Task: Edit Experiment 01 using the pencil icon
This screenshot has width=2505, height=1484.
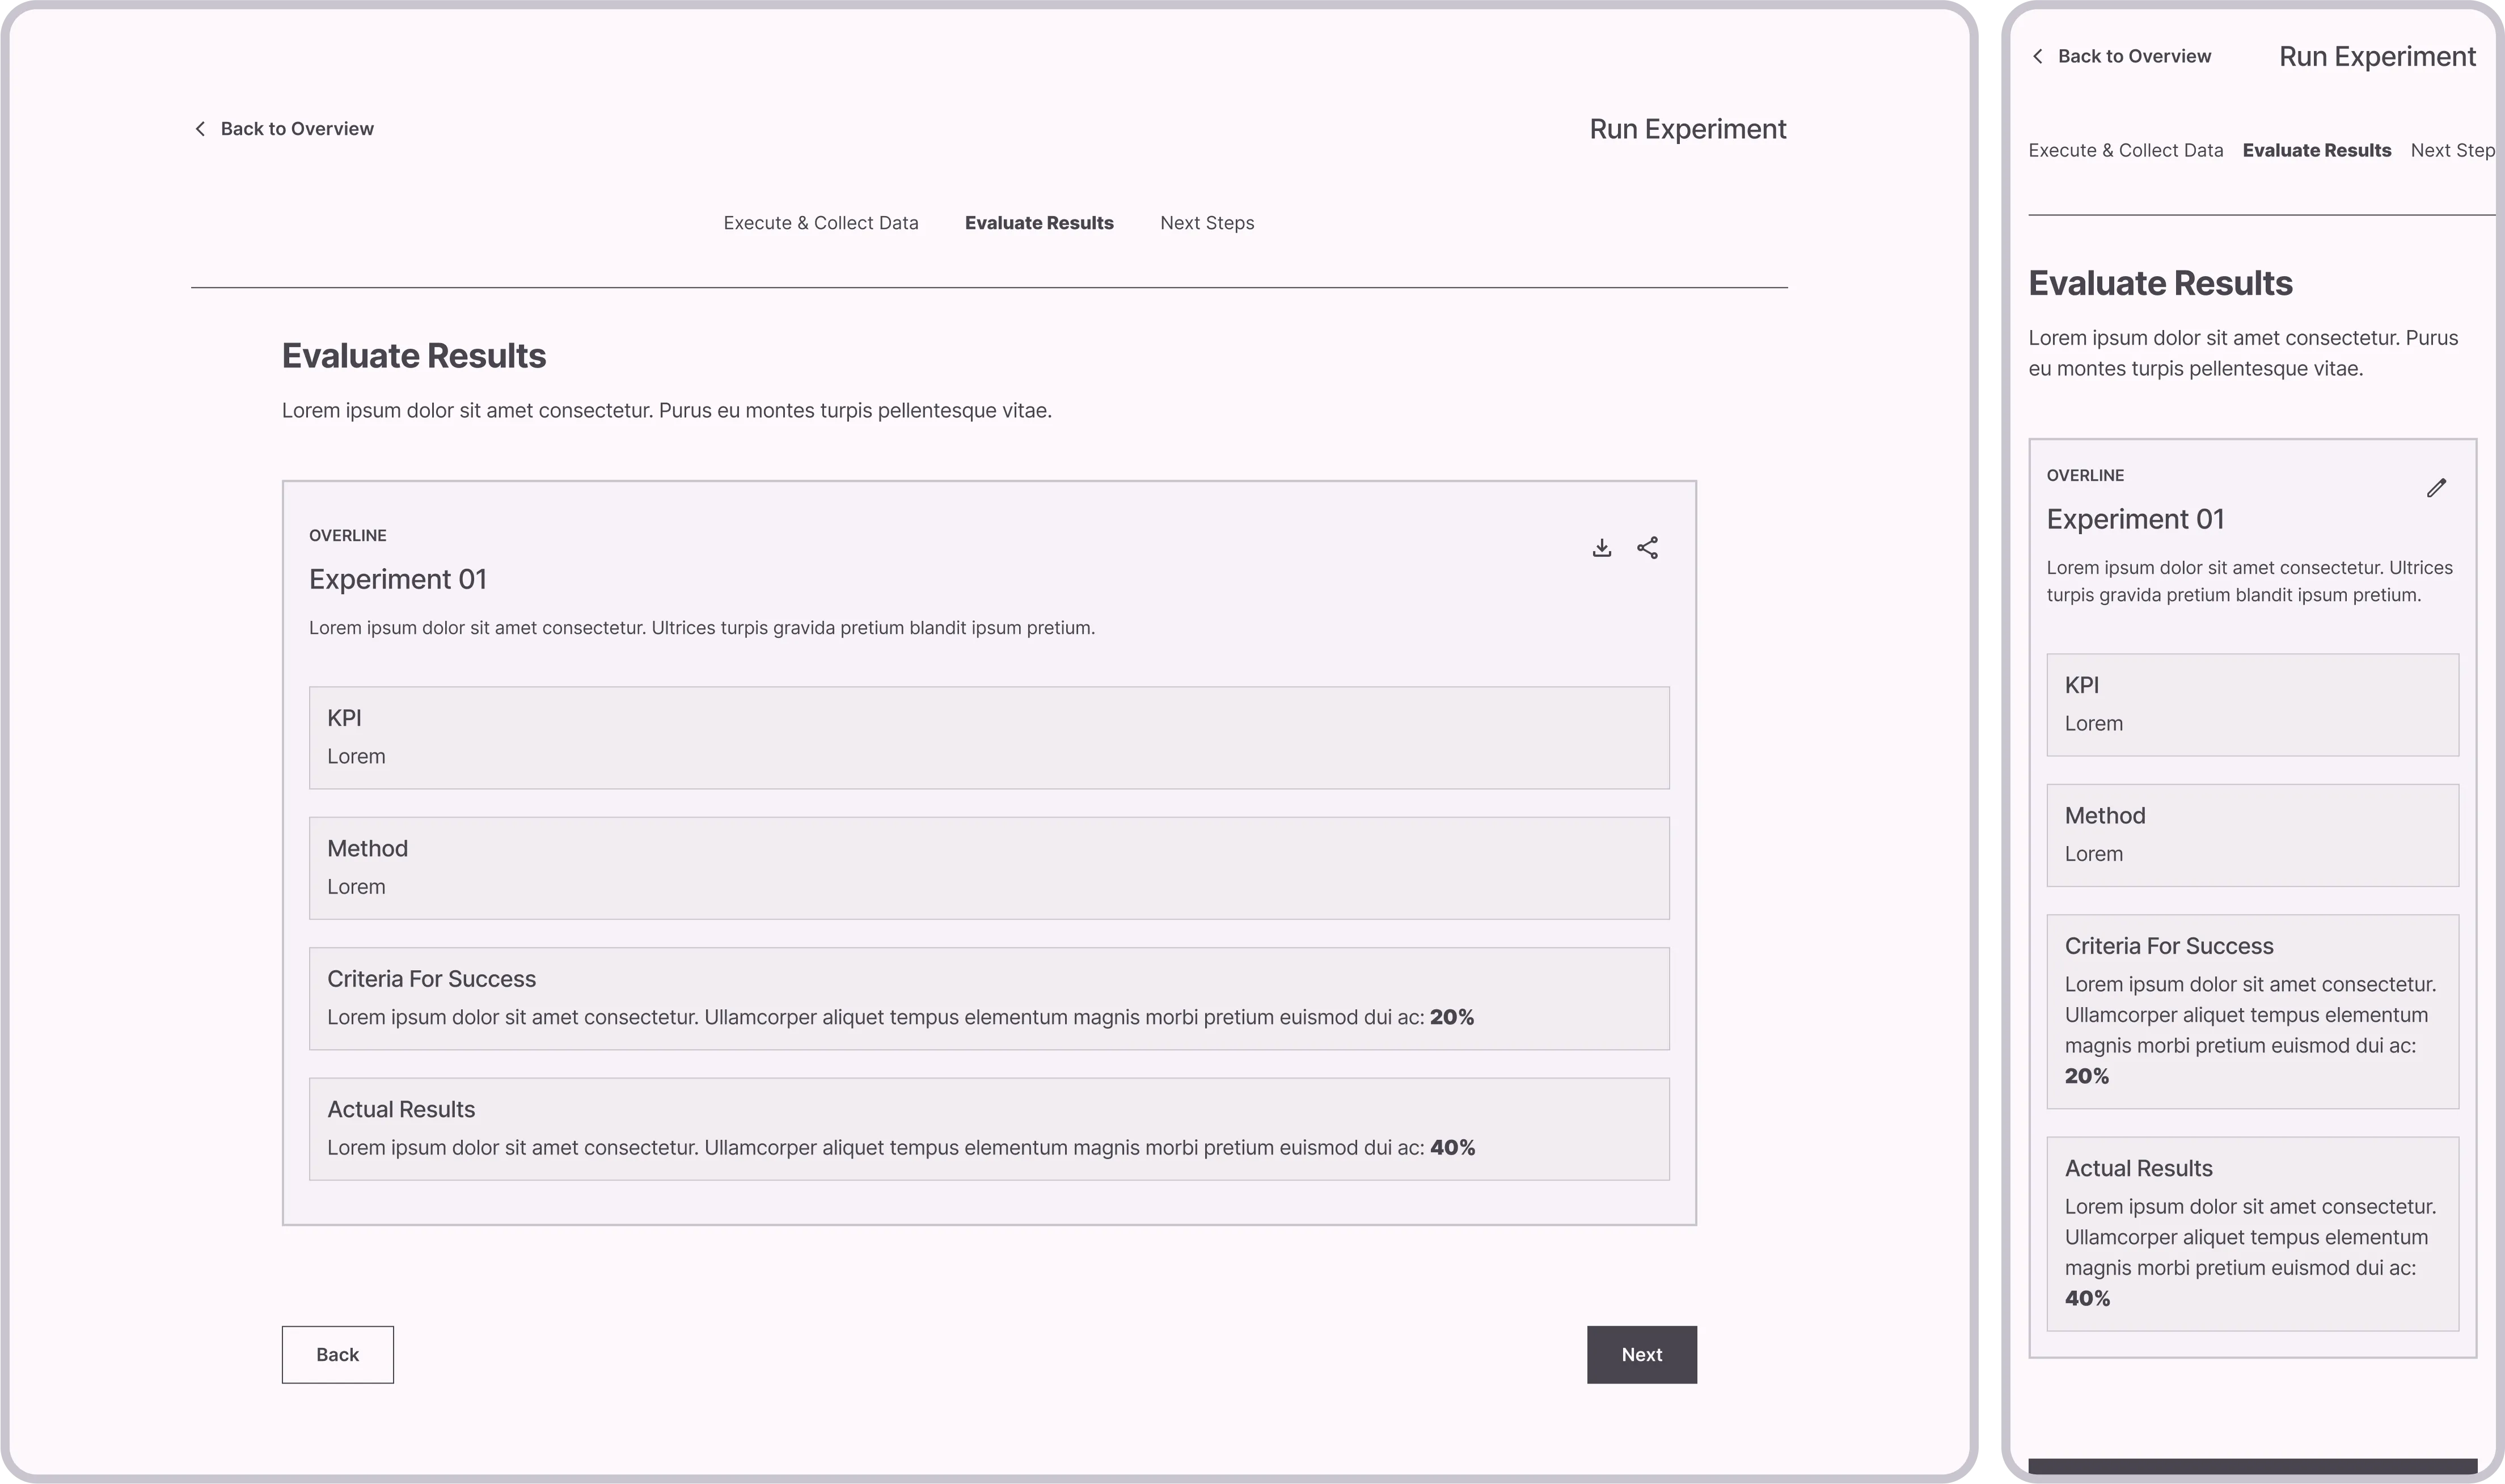Action: click(x=2437, y=487)
